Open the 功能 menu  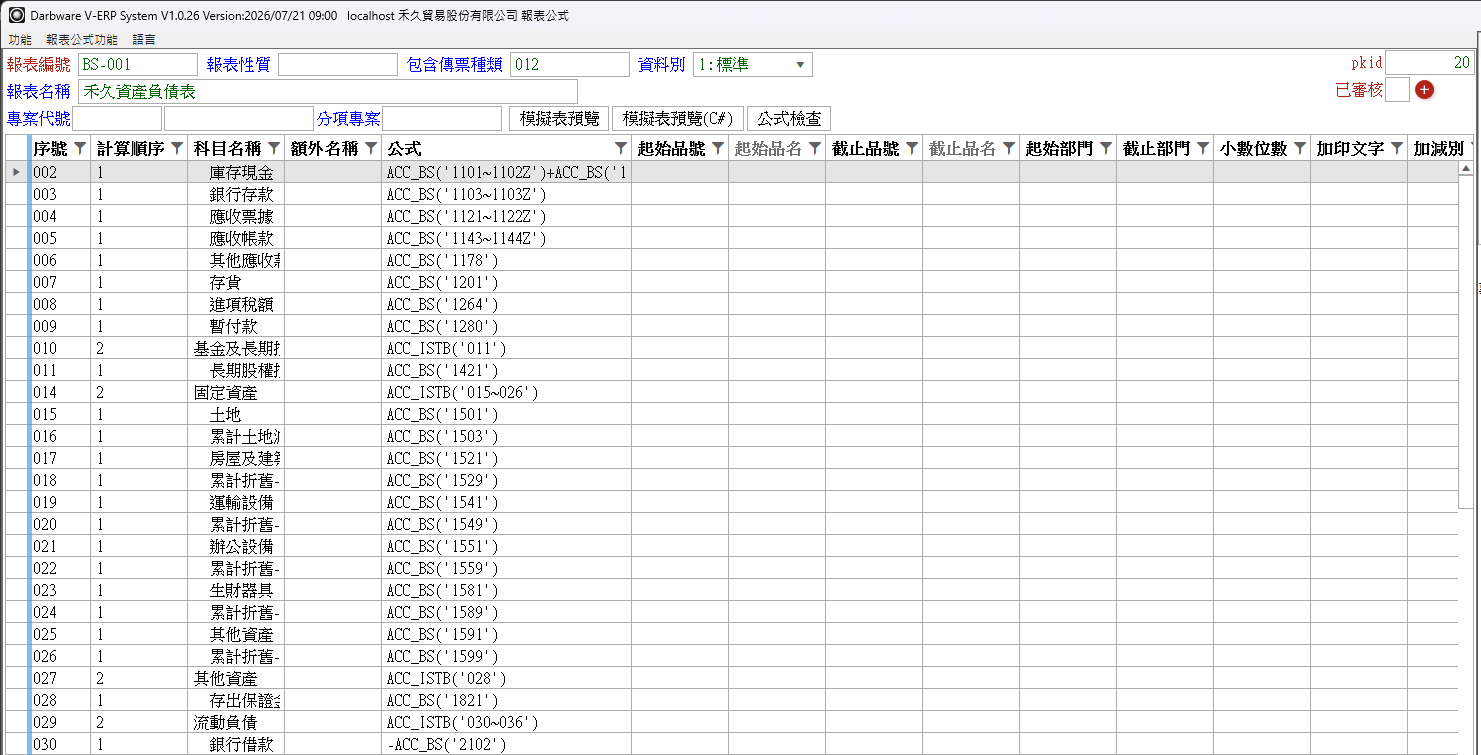(x=20, y=40)
